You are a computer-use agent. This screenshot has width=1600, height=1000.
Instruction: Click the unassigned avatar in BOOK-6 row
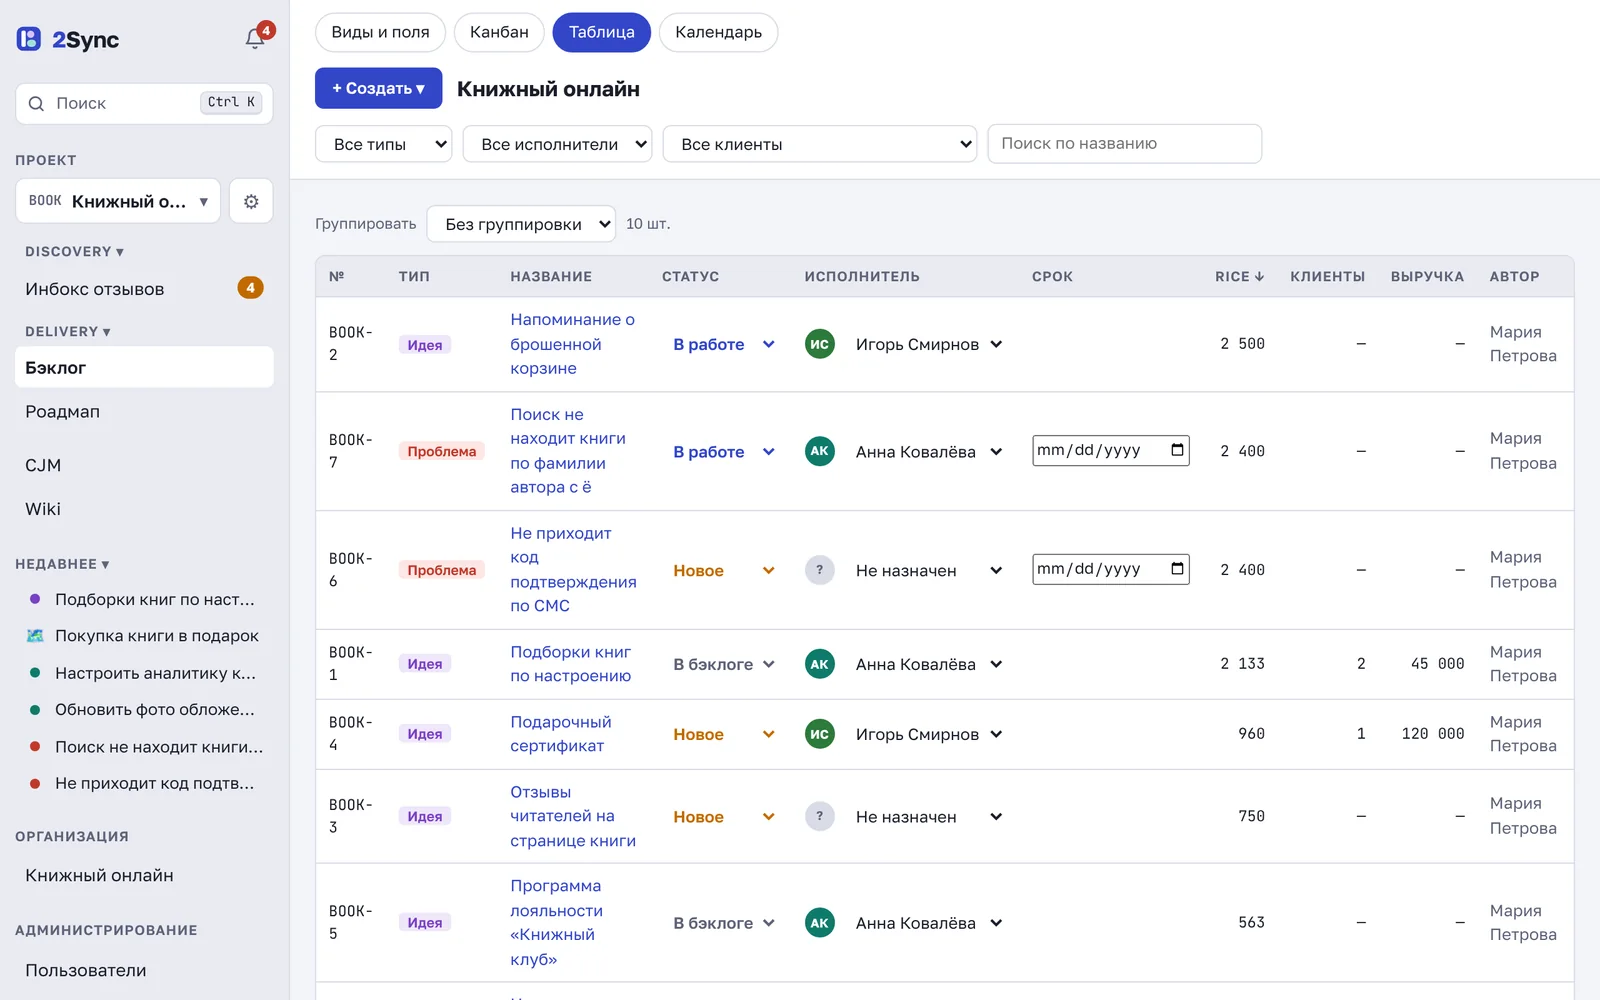[x=820, y=570]
